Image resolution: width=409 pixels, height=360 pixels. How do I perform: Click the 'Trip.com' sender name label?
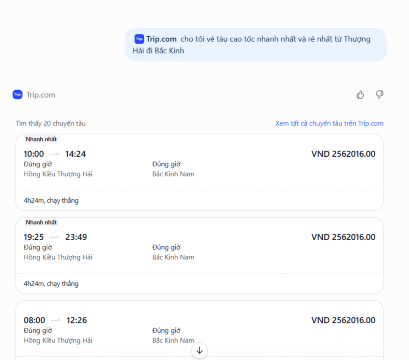41,95
